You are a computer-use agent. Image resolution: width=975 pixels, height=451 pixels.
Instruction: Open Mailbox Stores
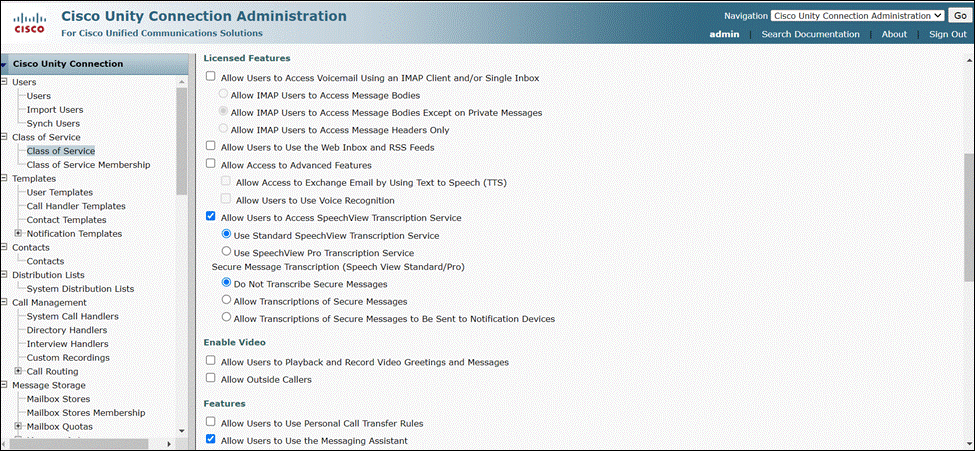coord(58,399)
